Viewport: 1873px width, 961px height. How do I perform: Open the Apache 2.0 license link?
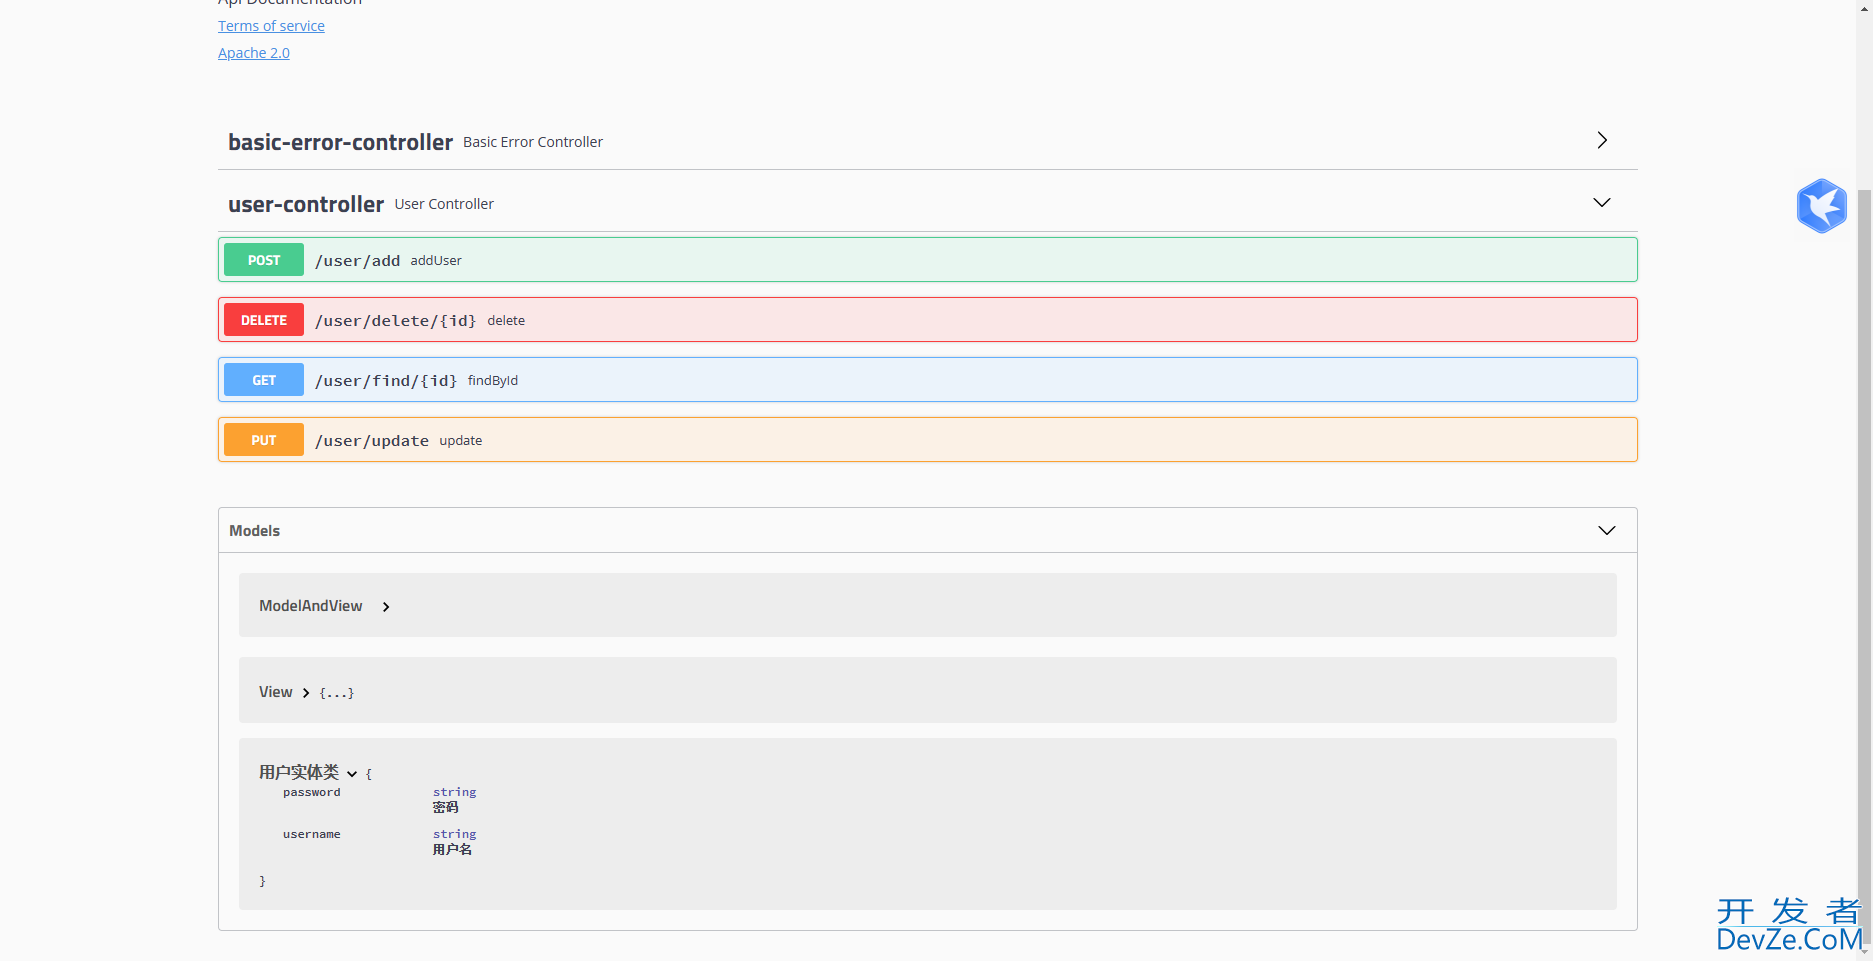click(254, 53)
